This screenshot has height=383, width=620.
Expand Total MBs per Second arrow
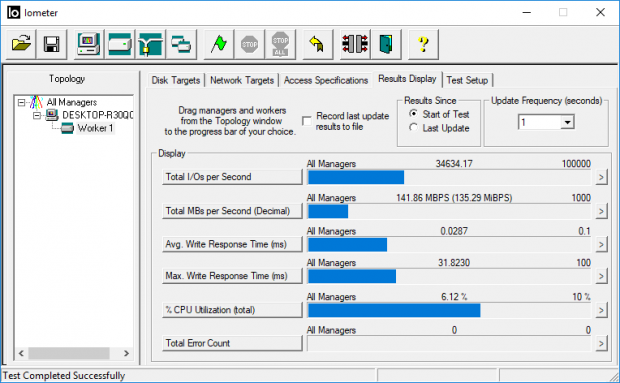tap(601, 211)
